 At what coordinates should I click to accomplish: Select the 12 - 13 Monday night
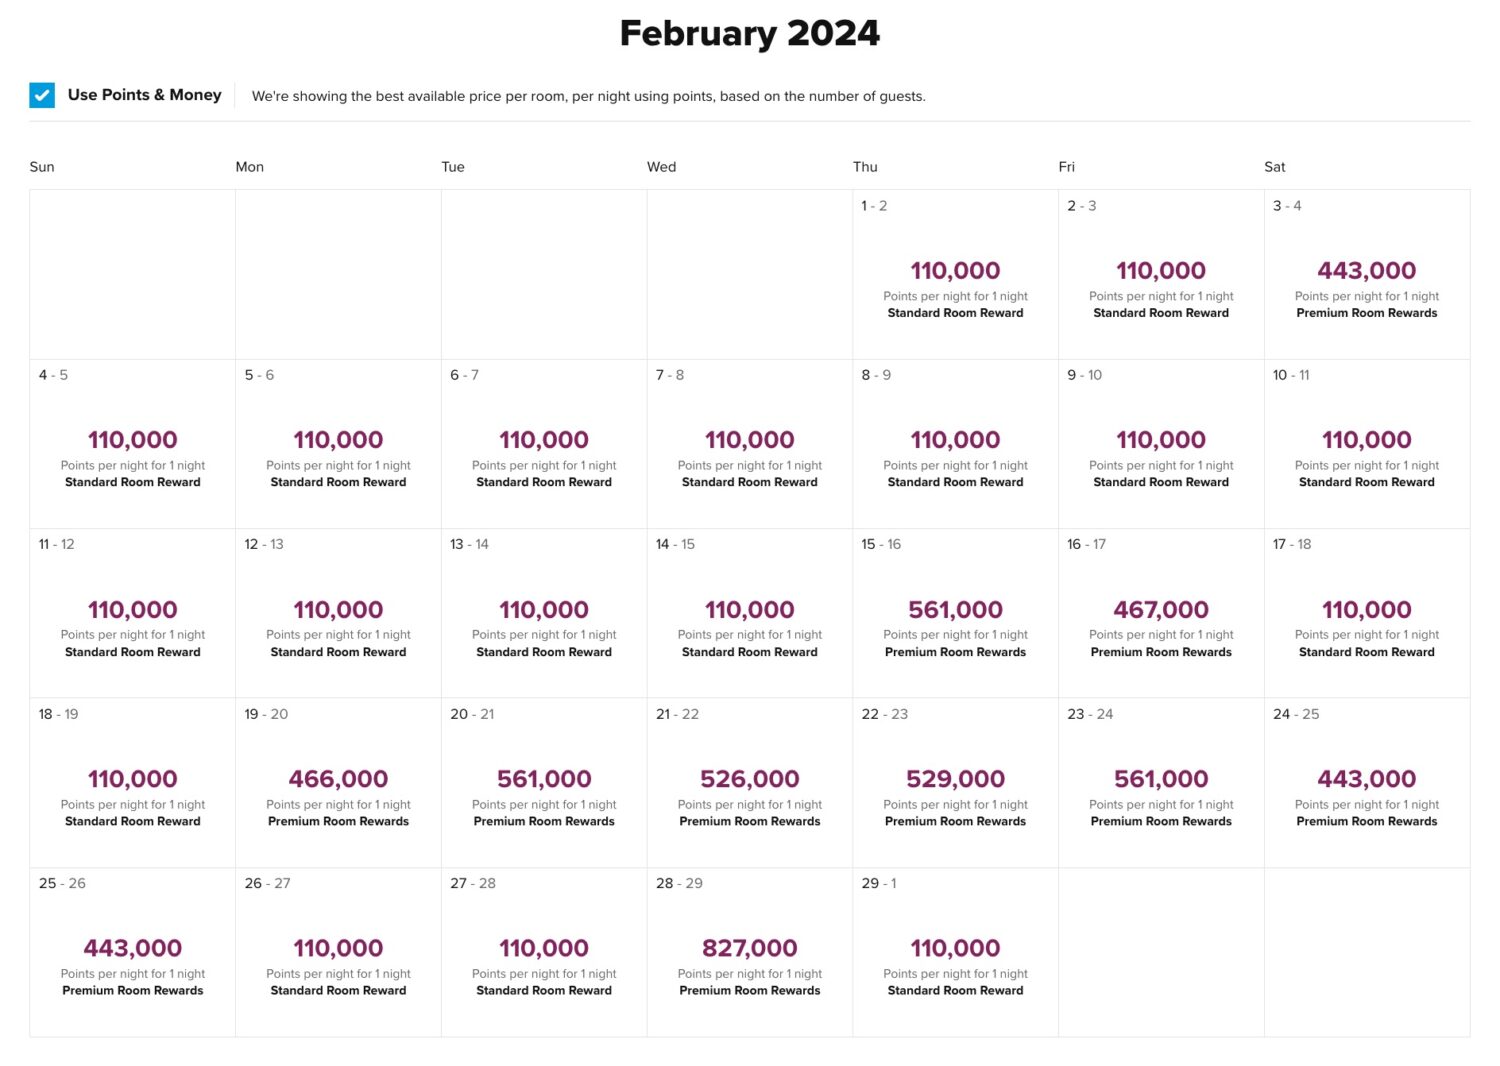pyautogui.click(x=338, y=613)
